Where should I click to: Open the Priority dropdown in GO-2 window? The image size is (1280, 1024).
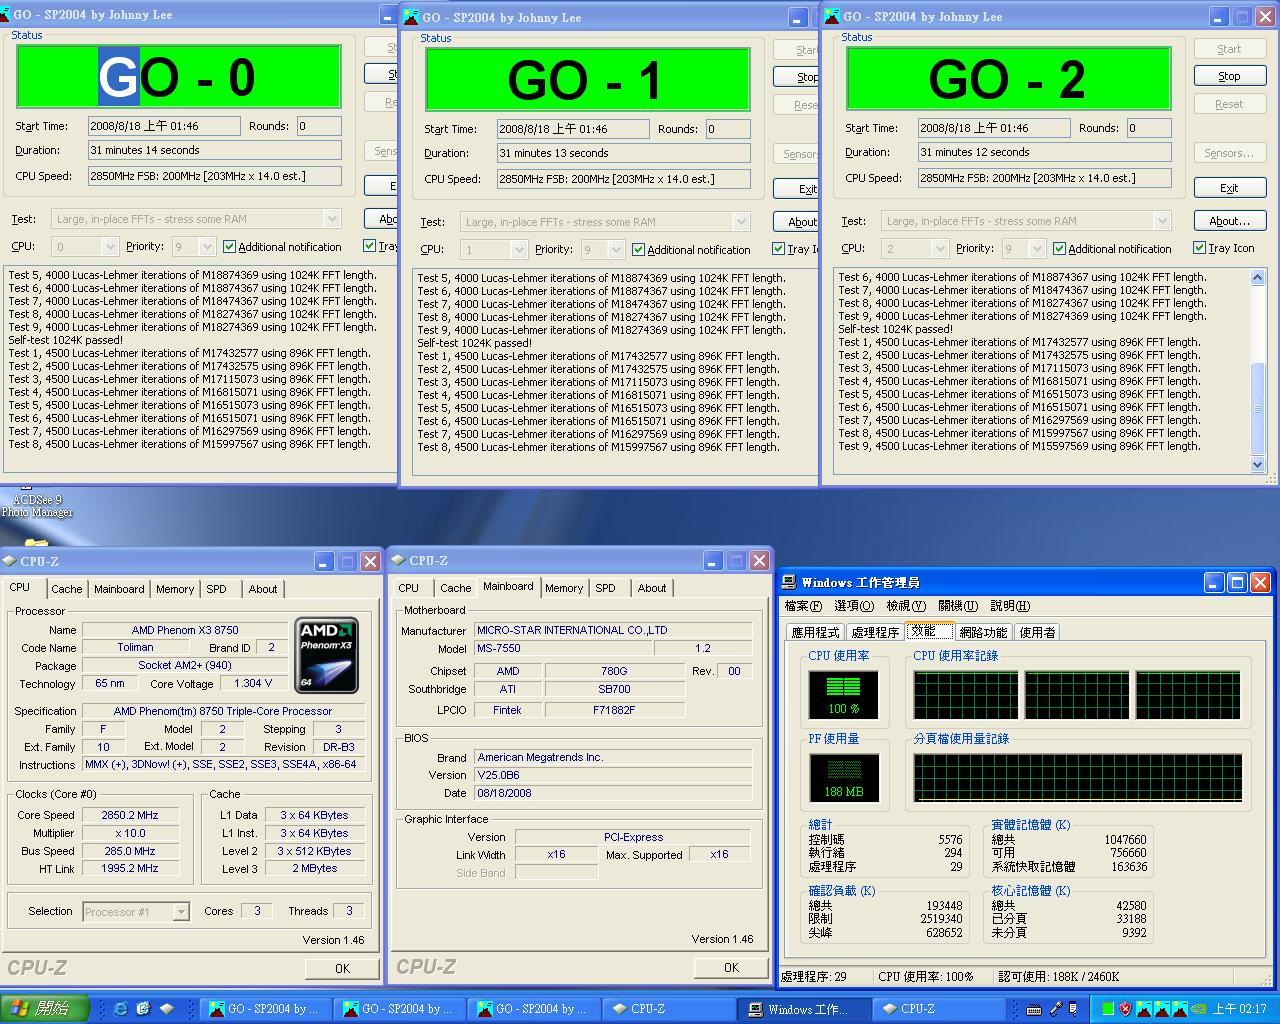pos(1037,249)
